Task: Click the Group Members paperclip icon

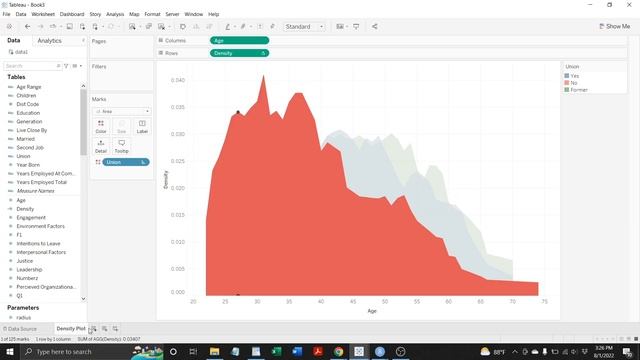Action: pyautogui.click(x=243, y=27)
